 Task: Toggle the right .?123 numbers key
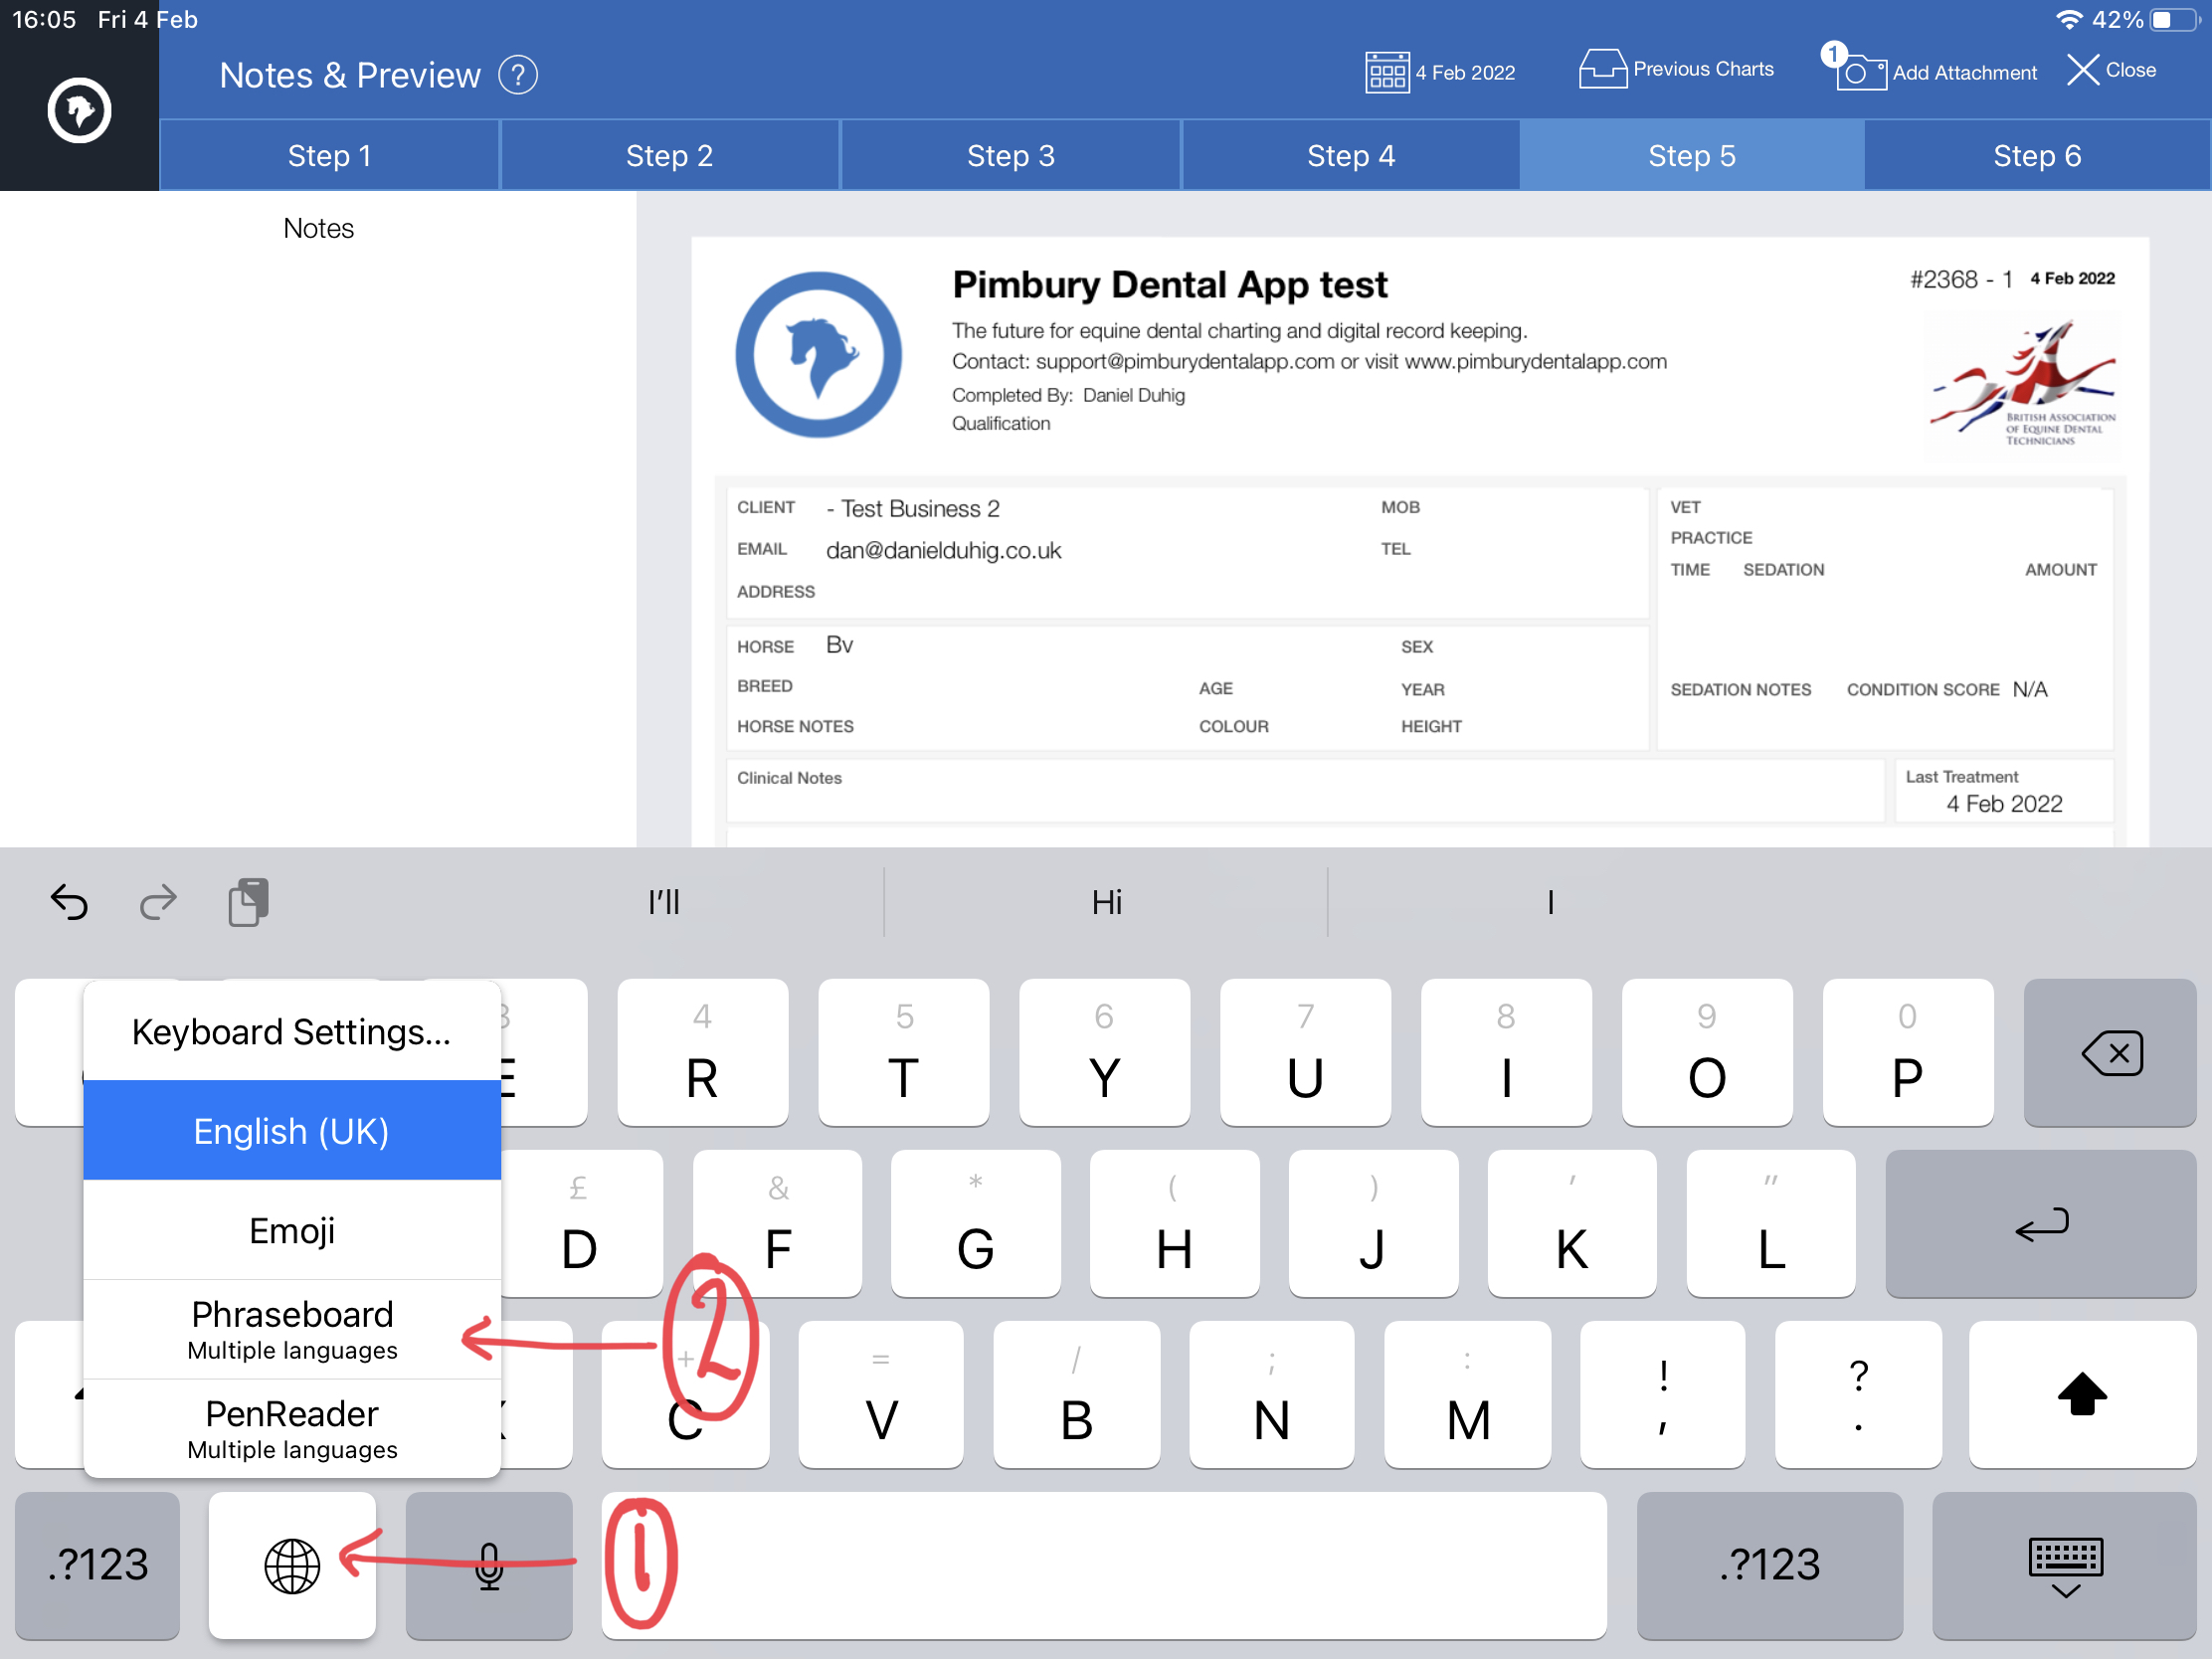(x=1769, y=1565)
